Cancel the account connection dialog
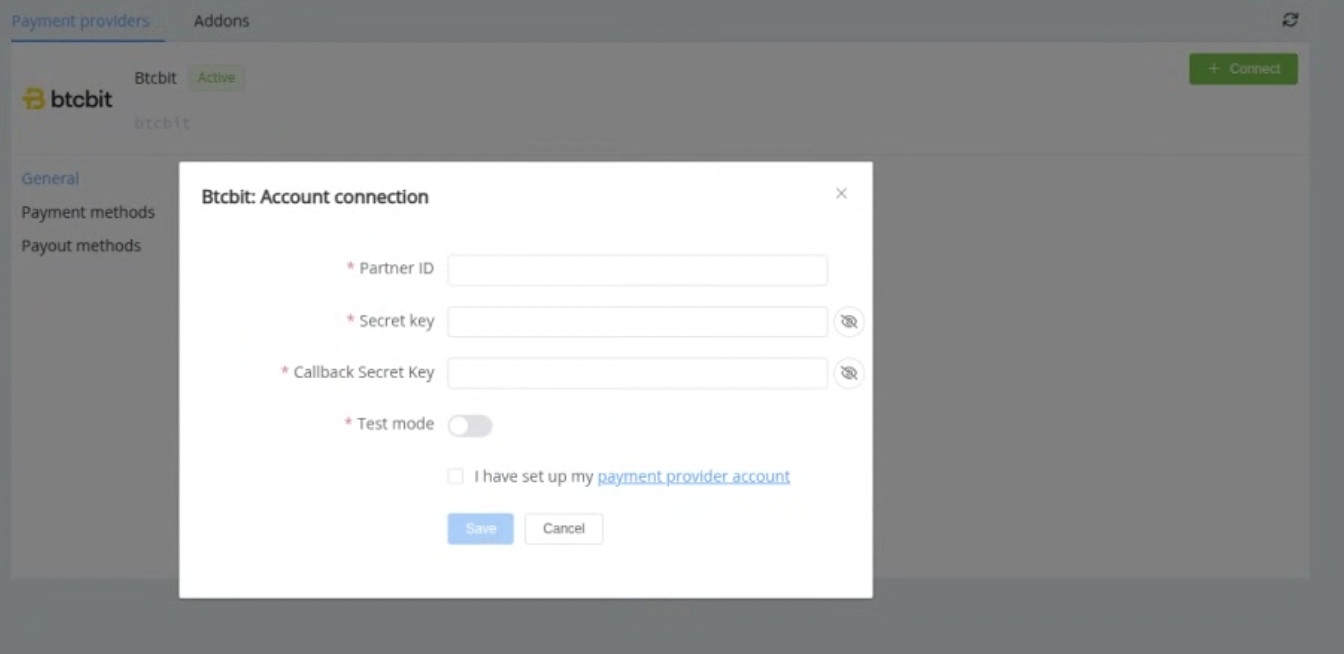The width and height of the screenshot is (1344, 654). (563, 529)
